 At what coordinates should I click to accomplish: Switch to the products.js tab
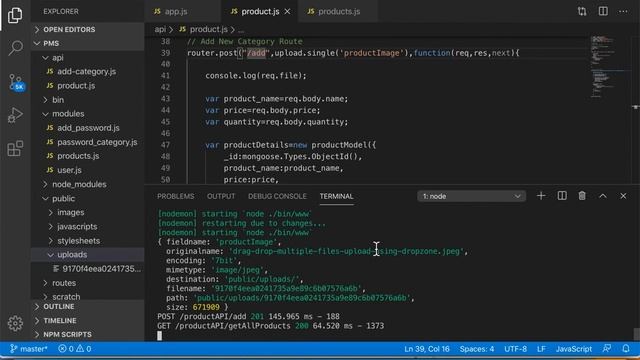pos(338,11)
